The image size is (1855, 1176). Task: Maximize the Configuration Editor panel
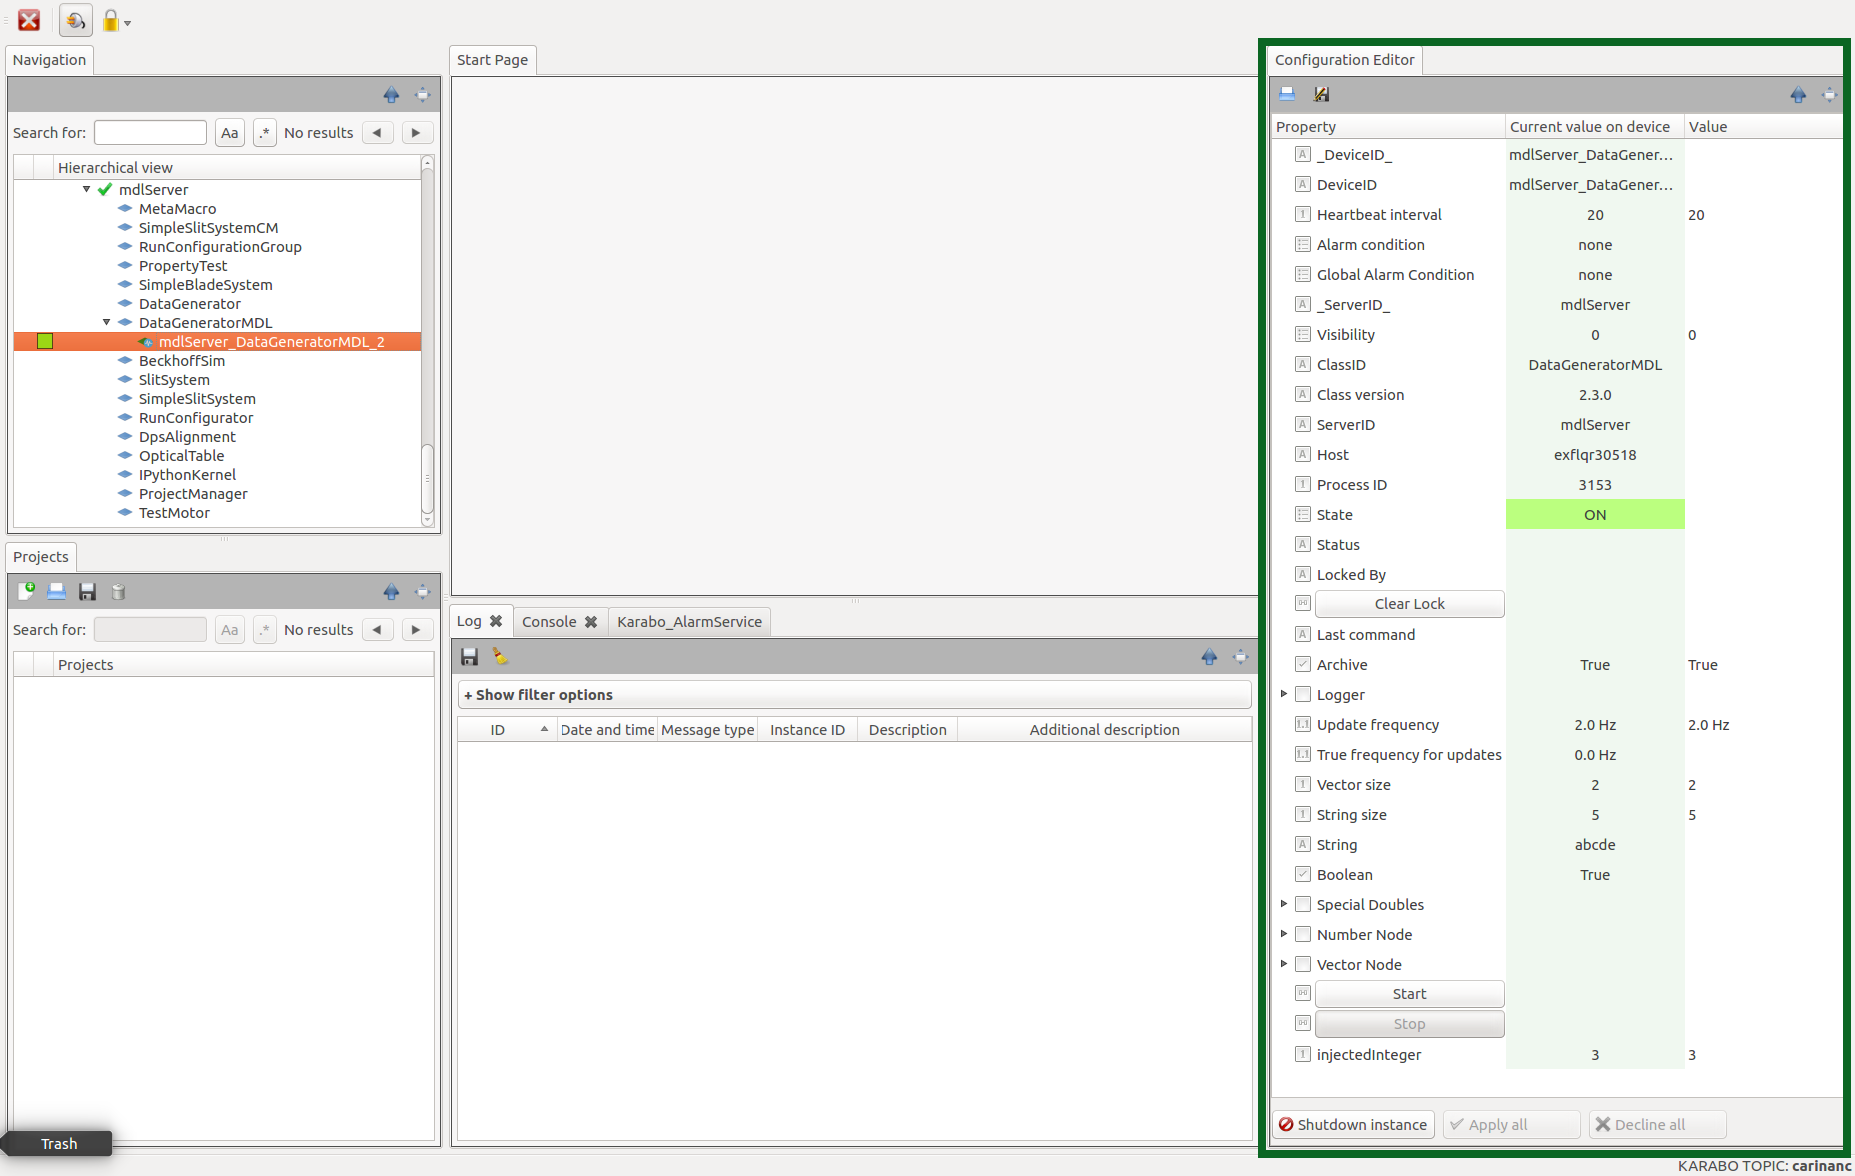point(1830,95)
